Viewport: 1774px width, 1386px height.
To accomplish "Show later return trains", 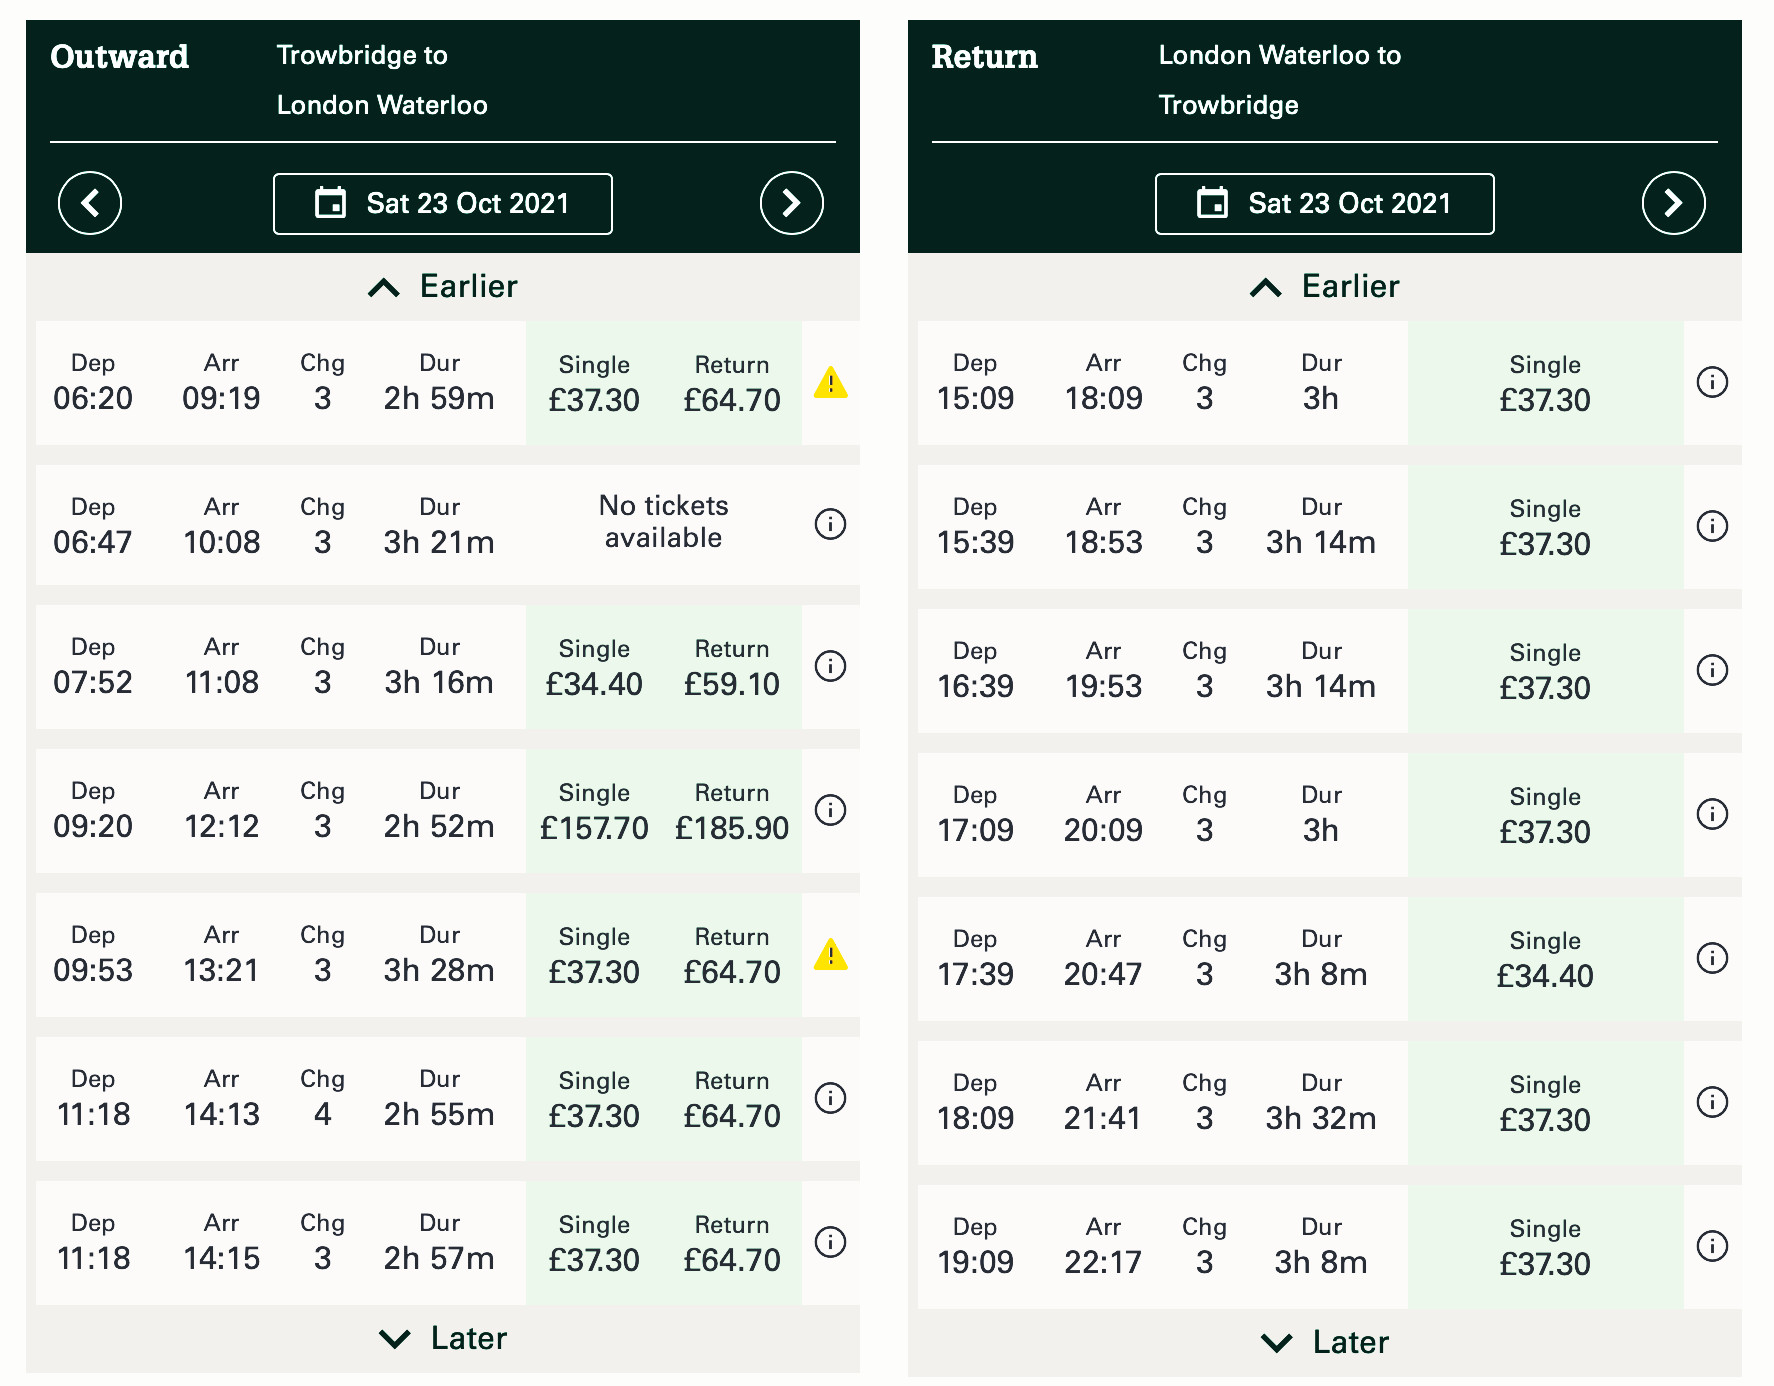I will click(x=1325, y=1342).
